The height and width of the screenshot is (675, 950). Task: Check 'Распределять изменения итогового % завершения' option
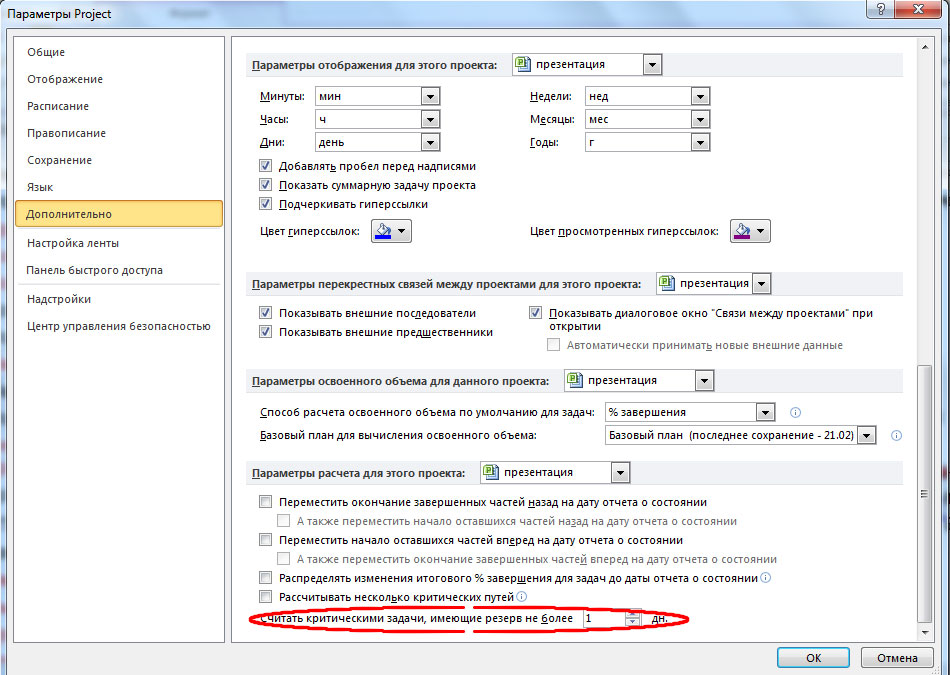[265, 578]
